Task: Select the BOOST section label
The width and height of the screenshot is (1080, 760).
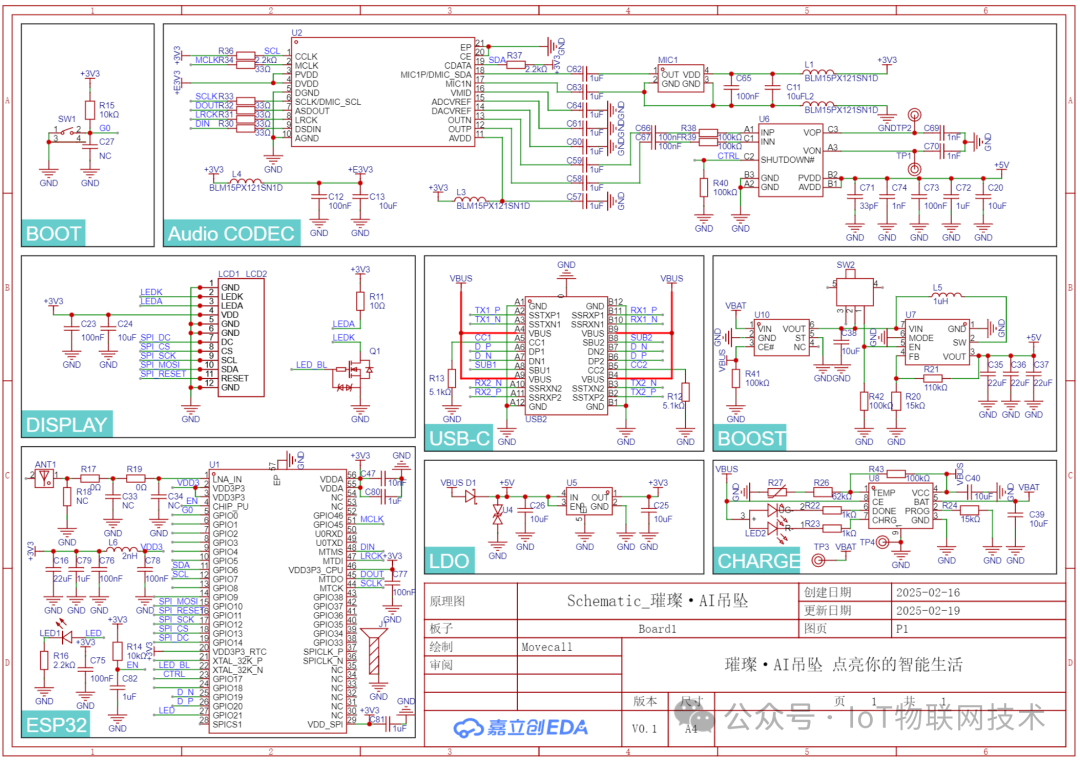Action: click(750, 438)
